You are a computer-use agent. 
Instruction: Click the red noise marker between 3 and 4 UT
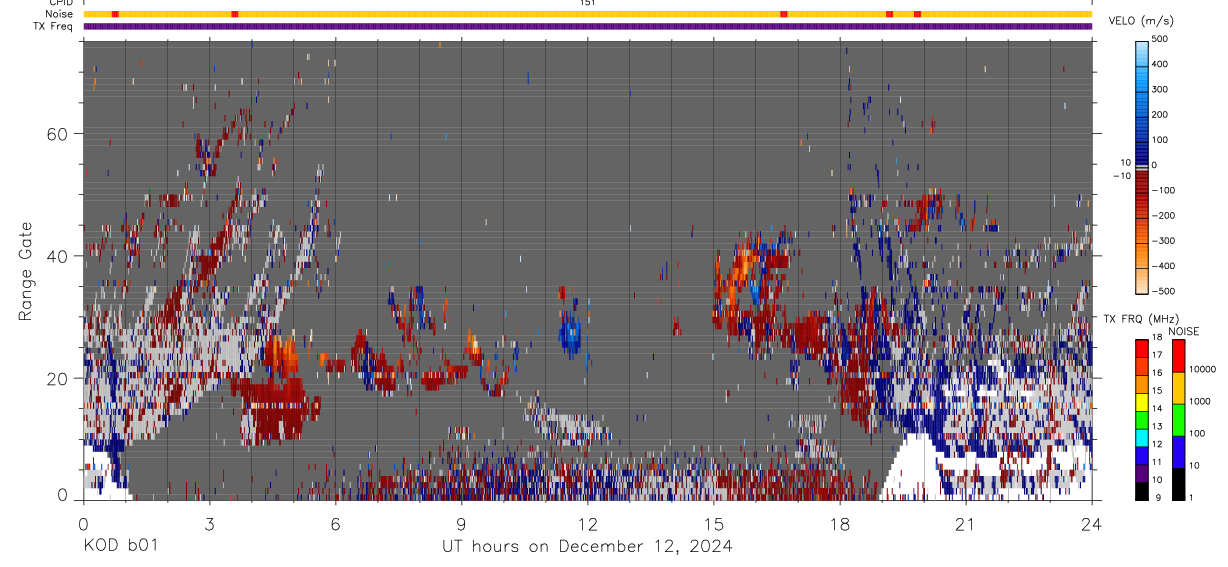coord(234,14)
